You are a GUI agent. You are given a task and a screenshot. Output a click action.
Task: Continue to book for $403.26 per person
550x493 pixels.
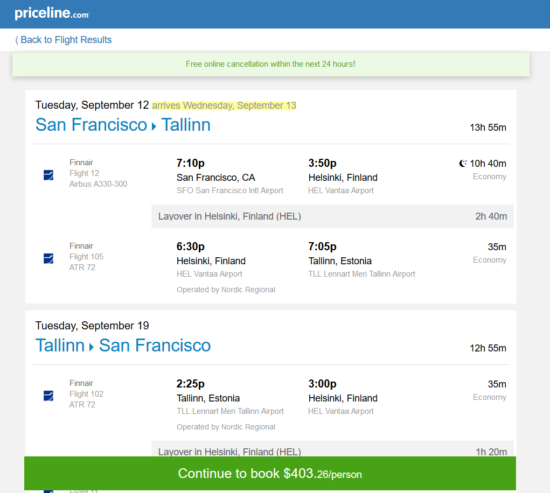click(270, 473)
